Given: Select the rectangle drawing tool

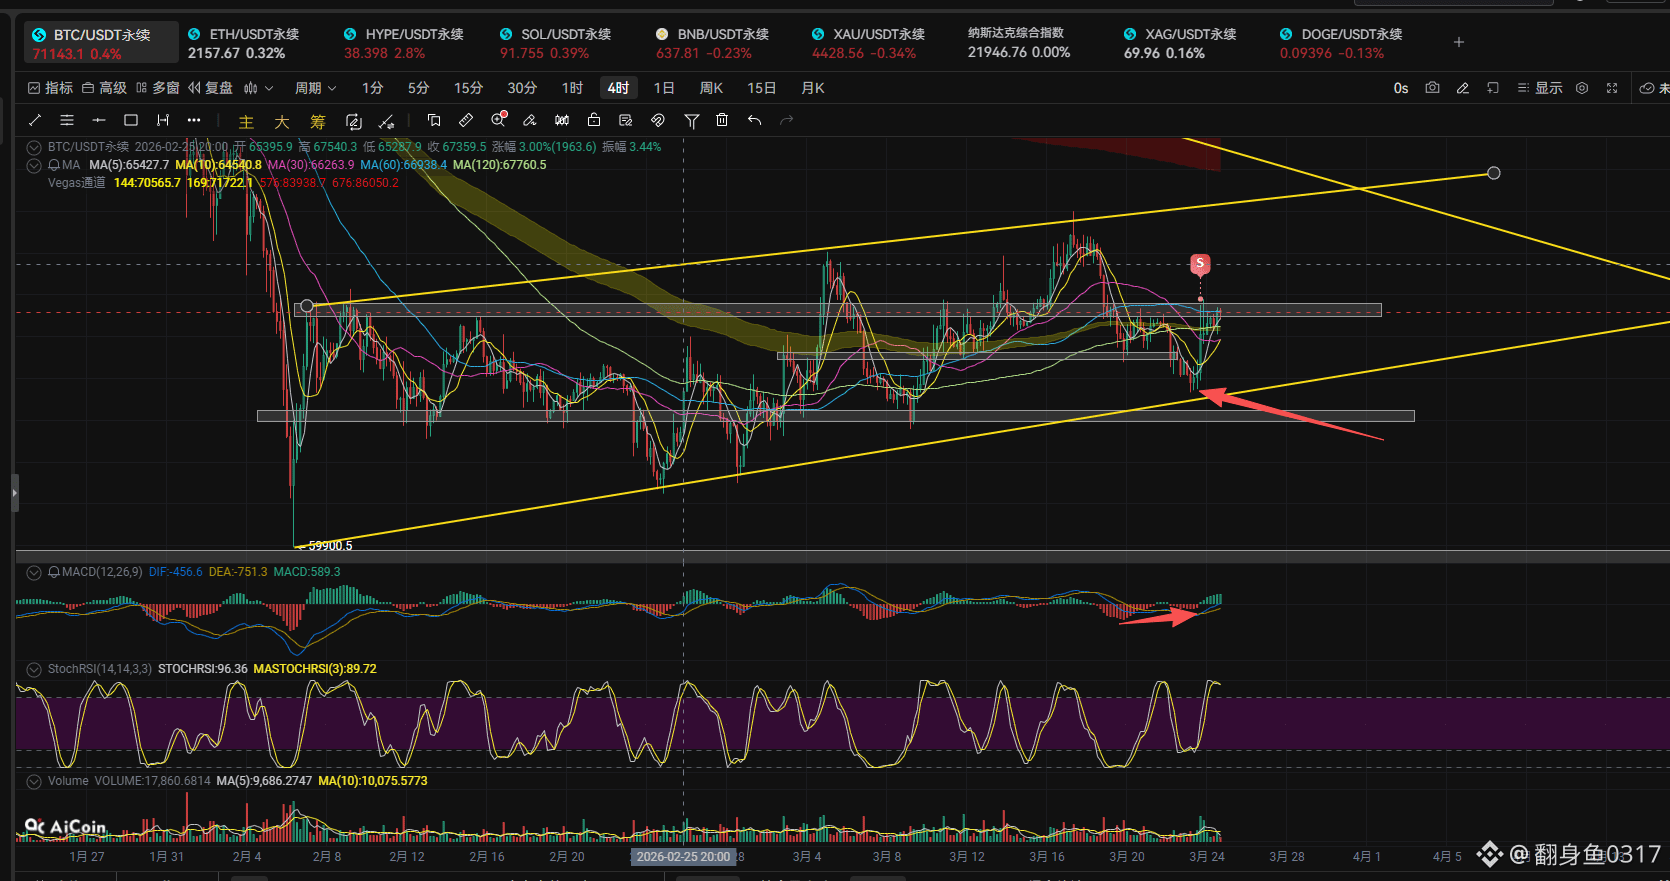Looking at the screenshot, I should pyautogui.click(x=131, y=120).
